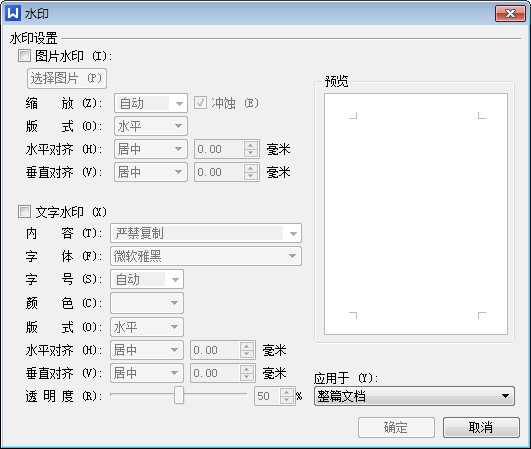Open the 缩放 dropdown set to 自动

151,103
